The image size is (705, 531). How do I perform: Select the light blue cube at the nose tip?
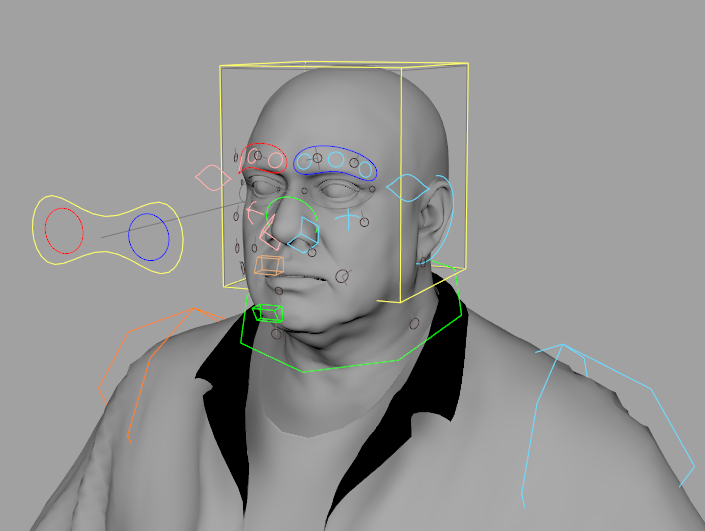coord(303,234)
